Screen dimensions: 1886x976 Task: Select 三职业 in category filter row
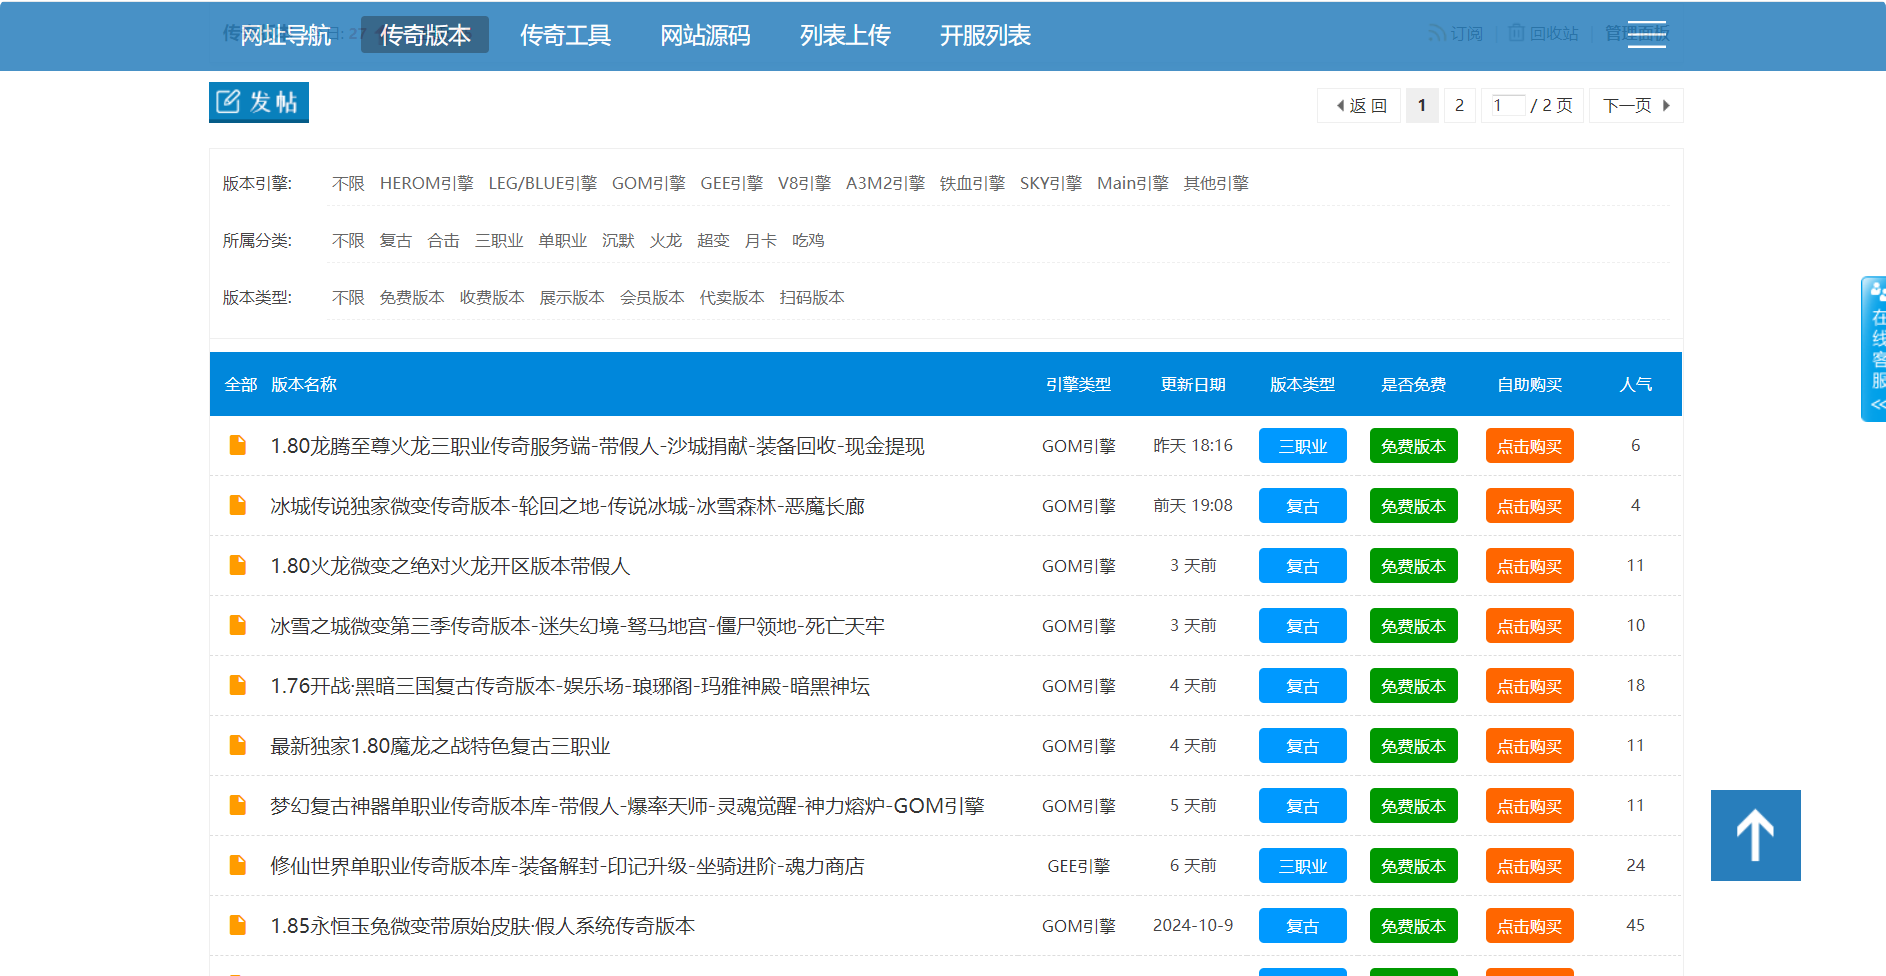(x=499, y=240)
